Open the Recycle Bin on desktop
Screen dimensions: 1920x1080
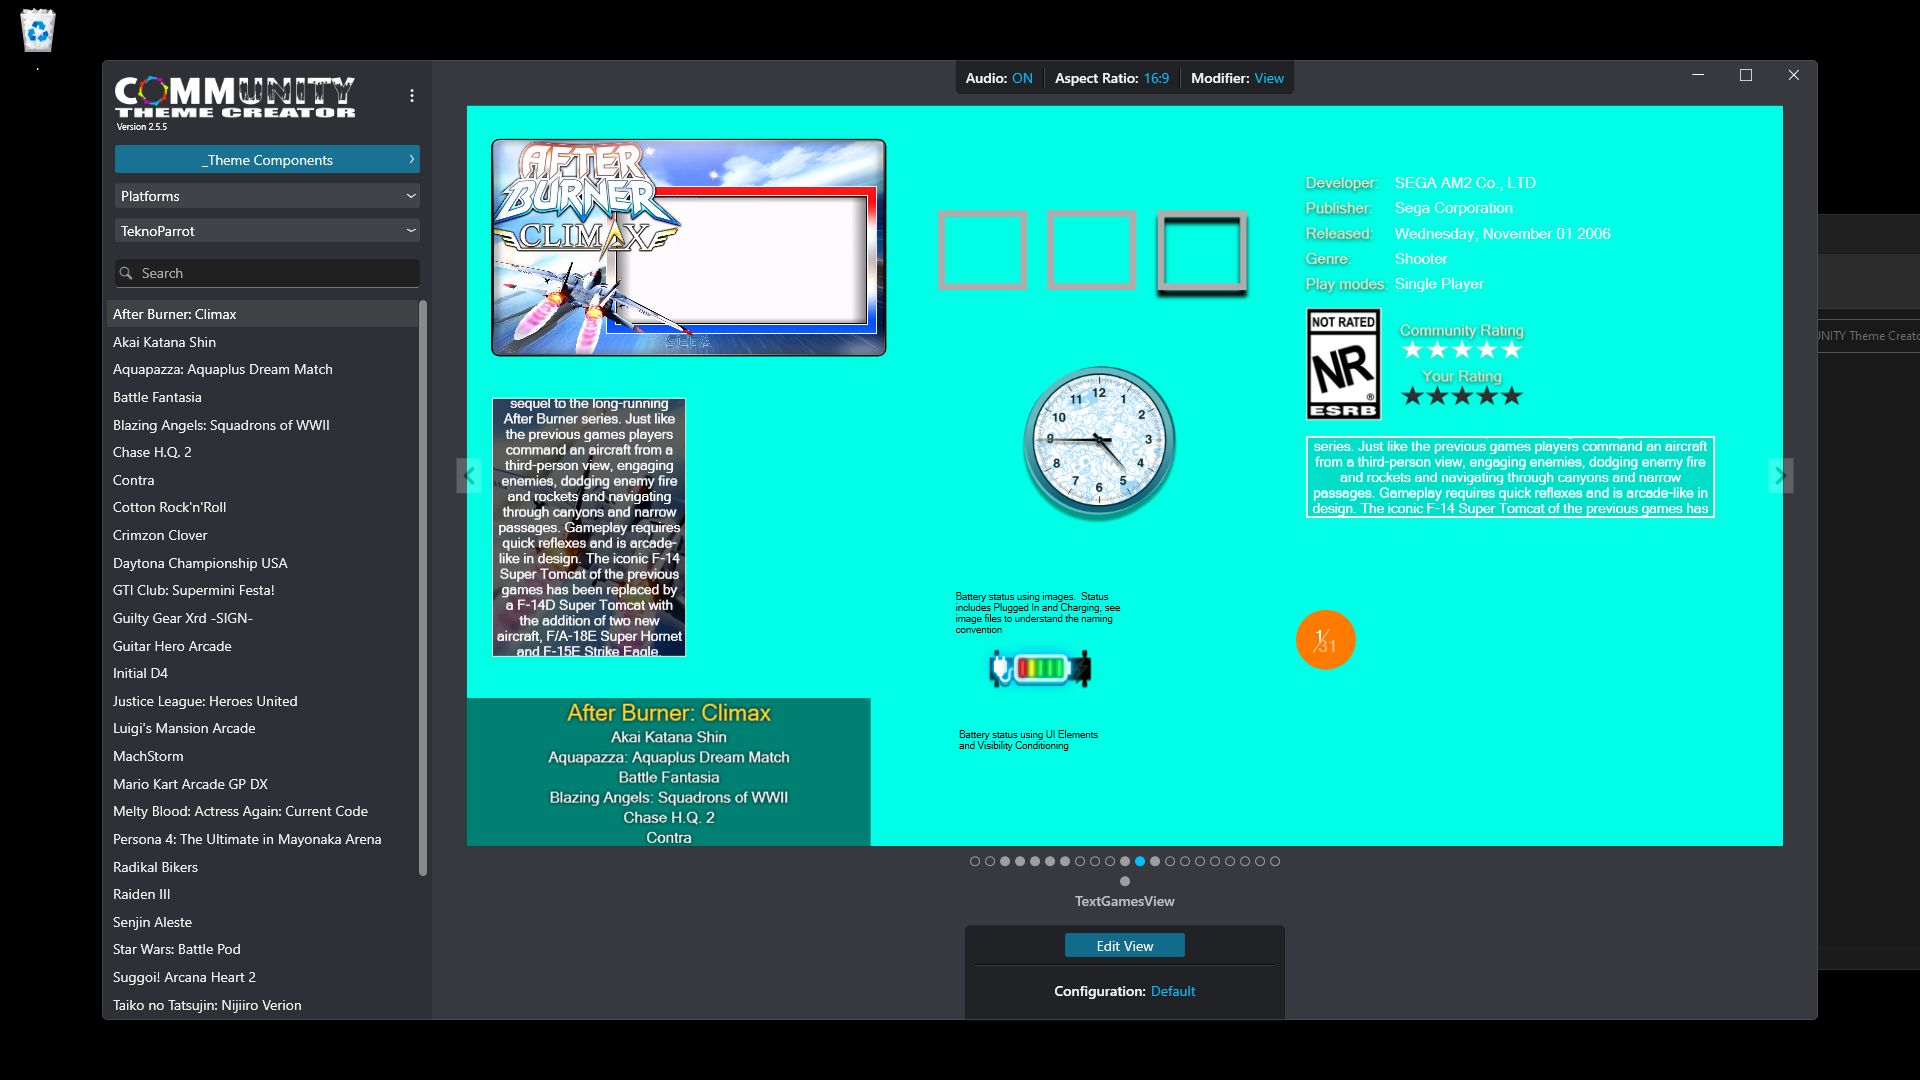pos(38,30)
